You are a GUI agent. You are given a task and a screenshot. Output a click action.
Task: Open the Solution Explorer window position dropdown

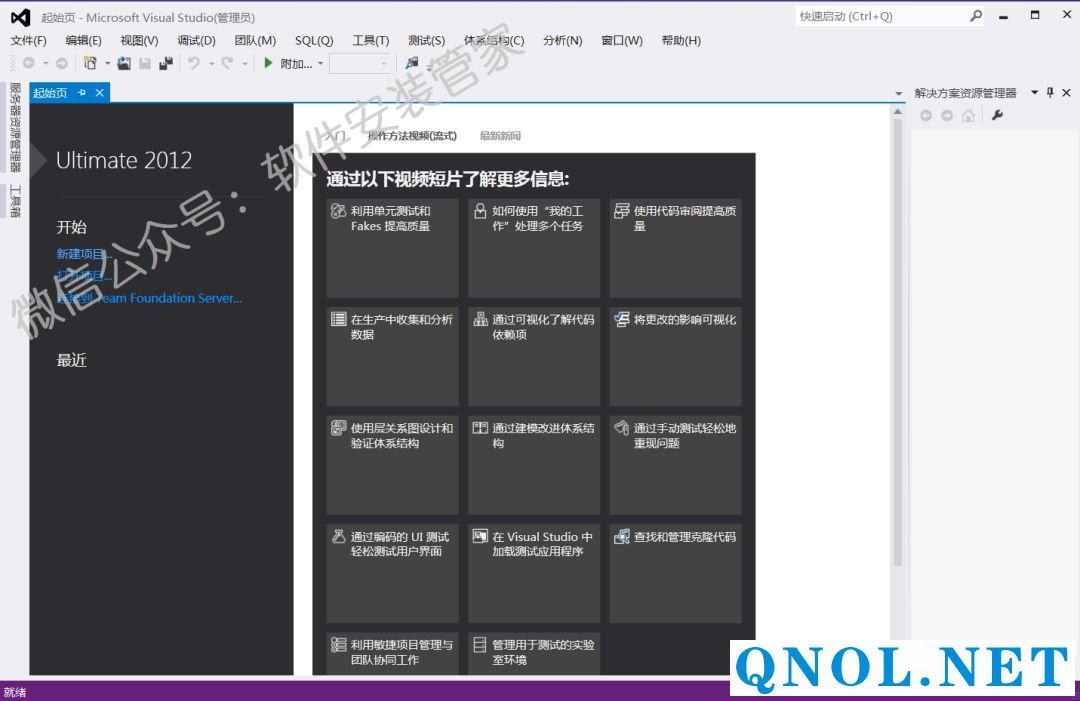tap(1034, 93)
